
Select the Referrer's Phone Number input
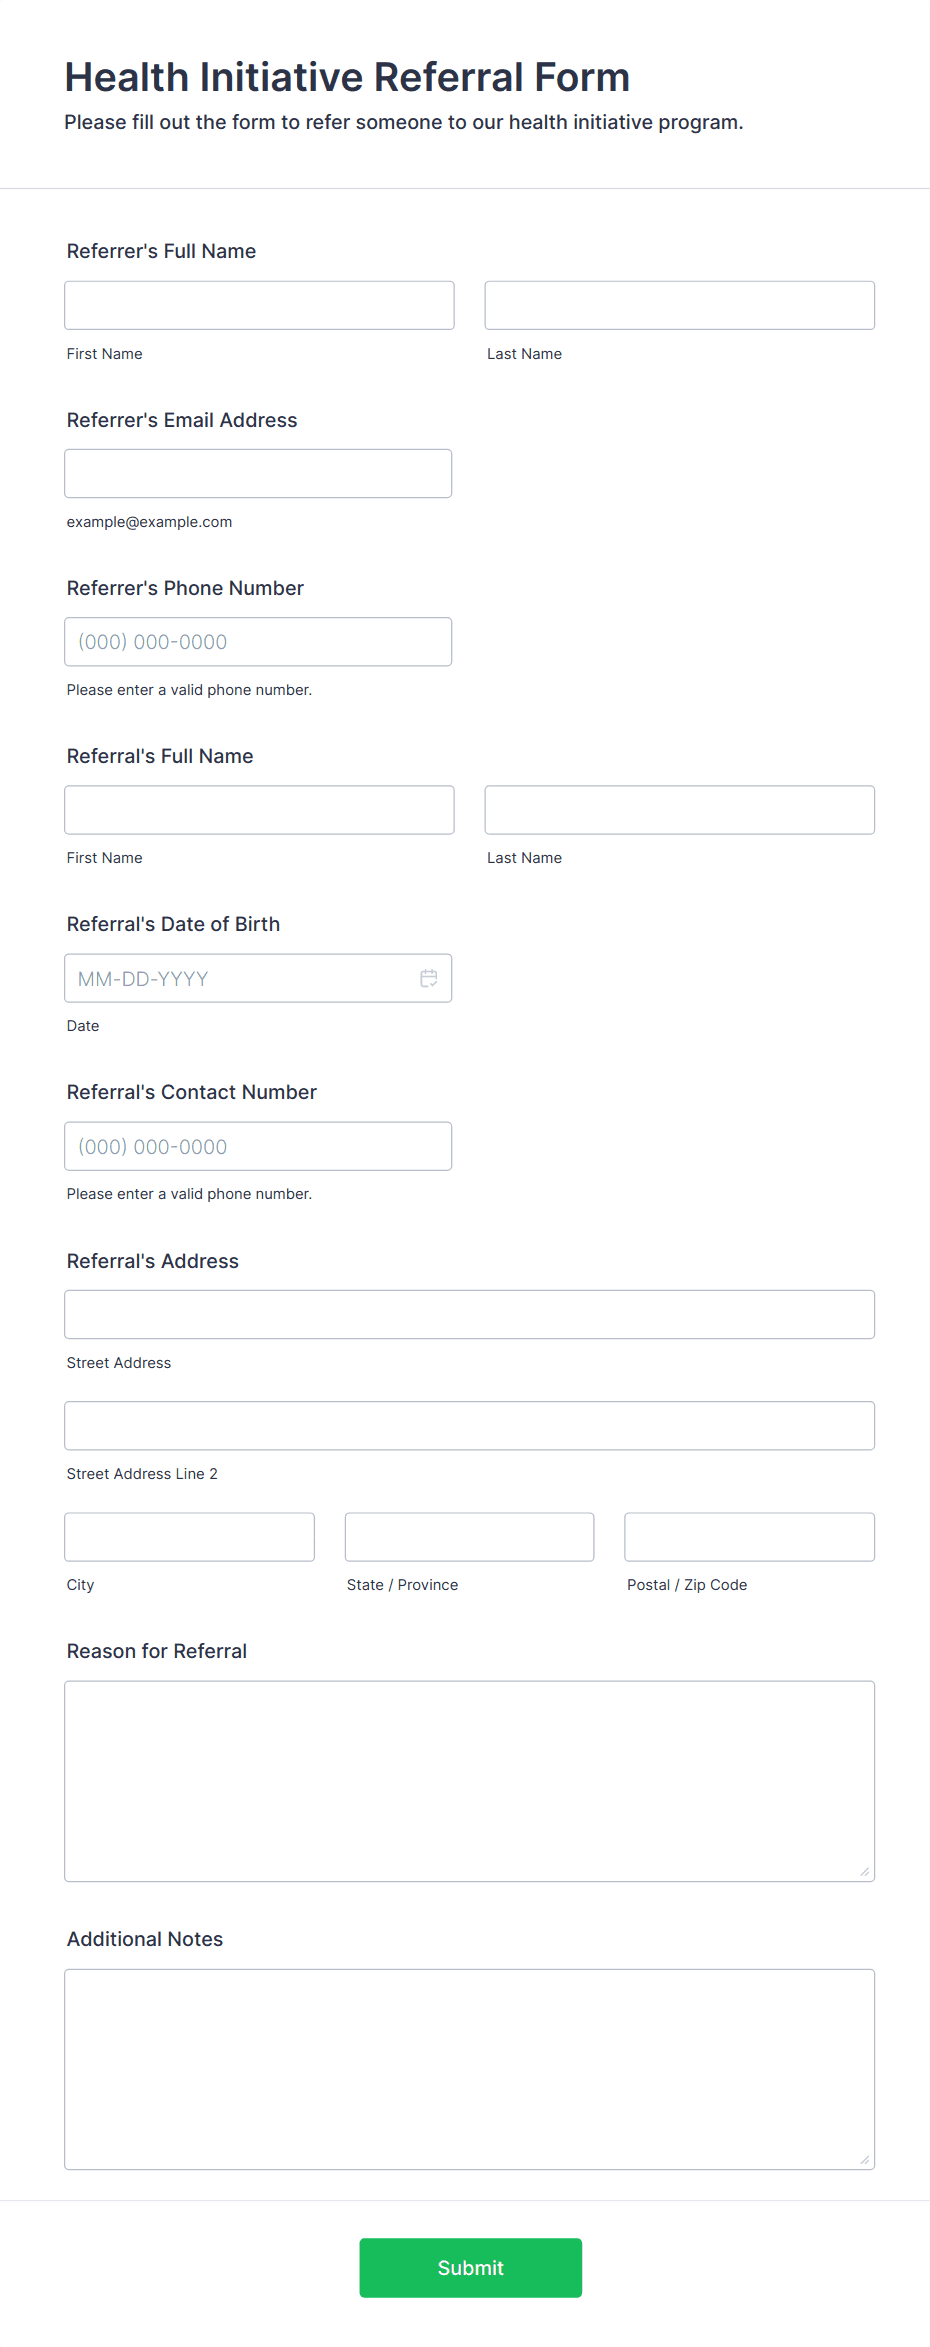pyautogui.click(x=258, y=642)
